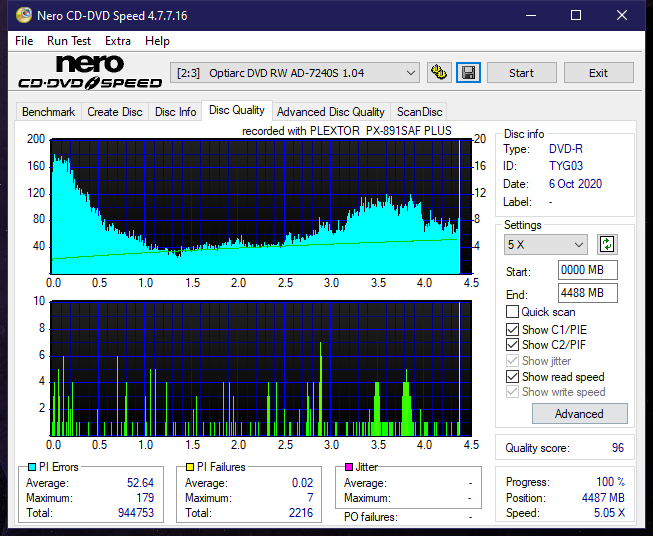Click the Quality score value 96
This screenshot has height=536, width=653.
(618, 448)
